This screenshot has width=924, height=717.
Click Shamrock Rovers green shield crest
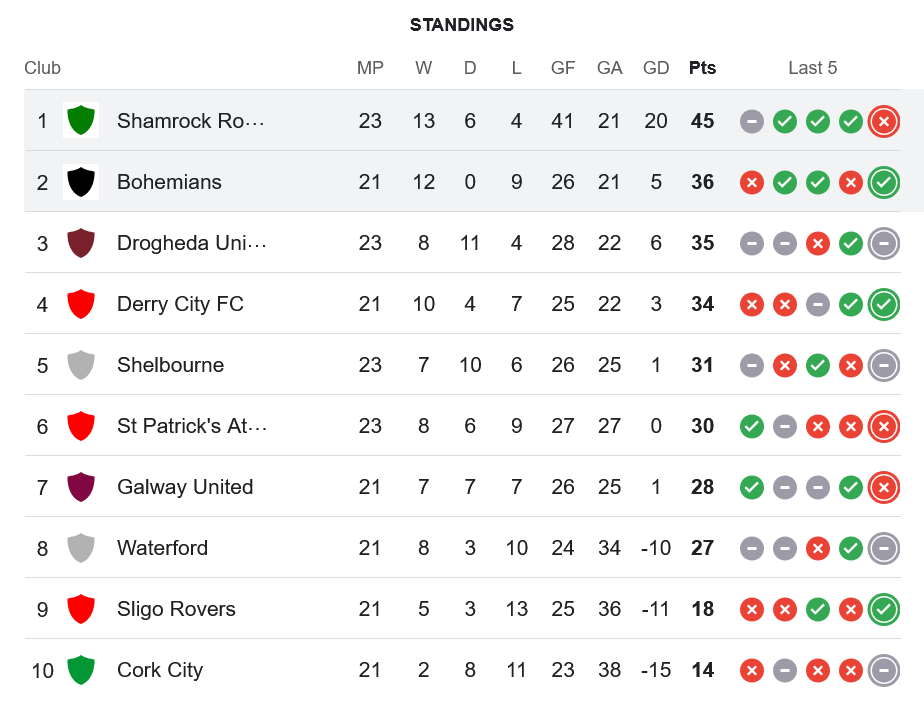point(81,120)
